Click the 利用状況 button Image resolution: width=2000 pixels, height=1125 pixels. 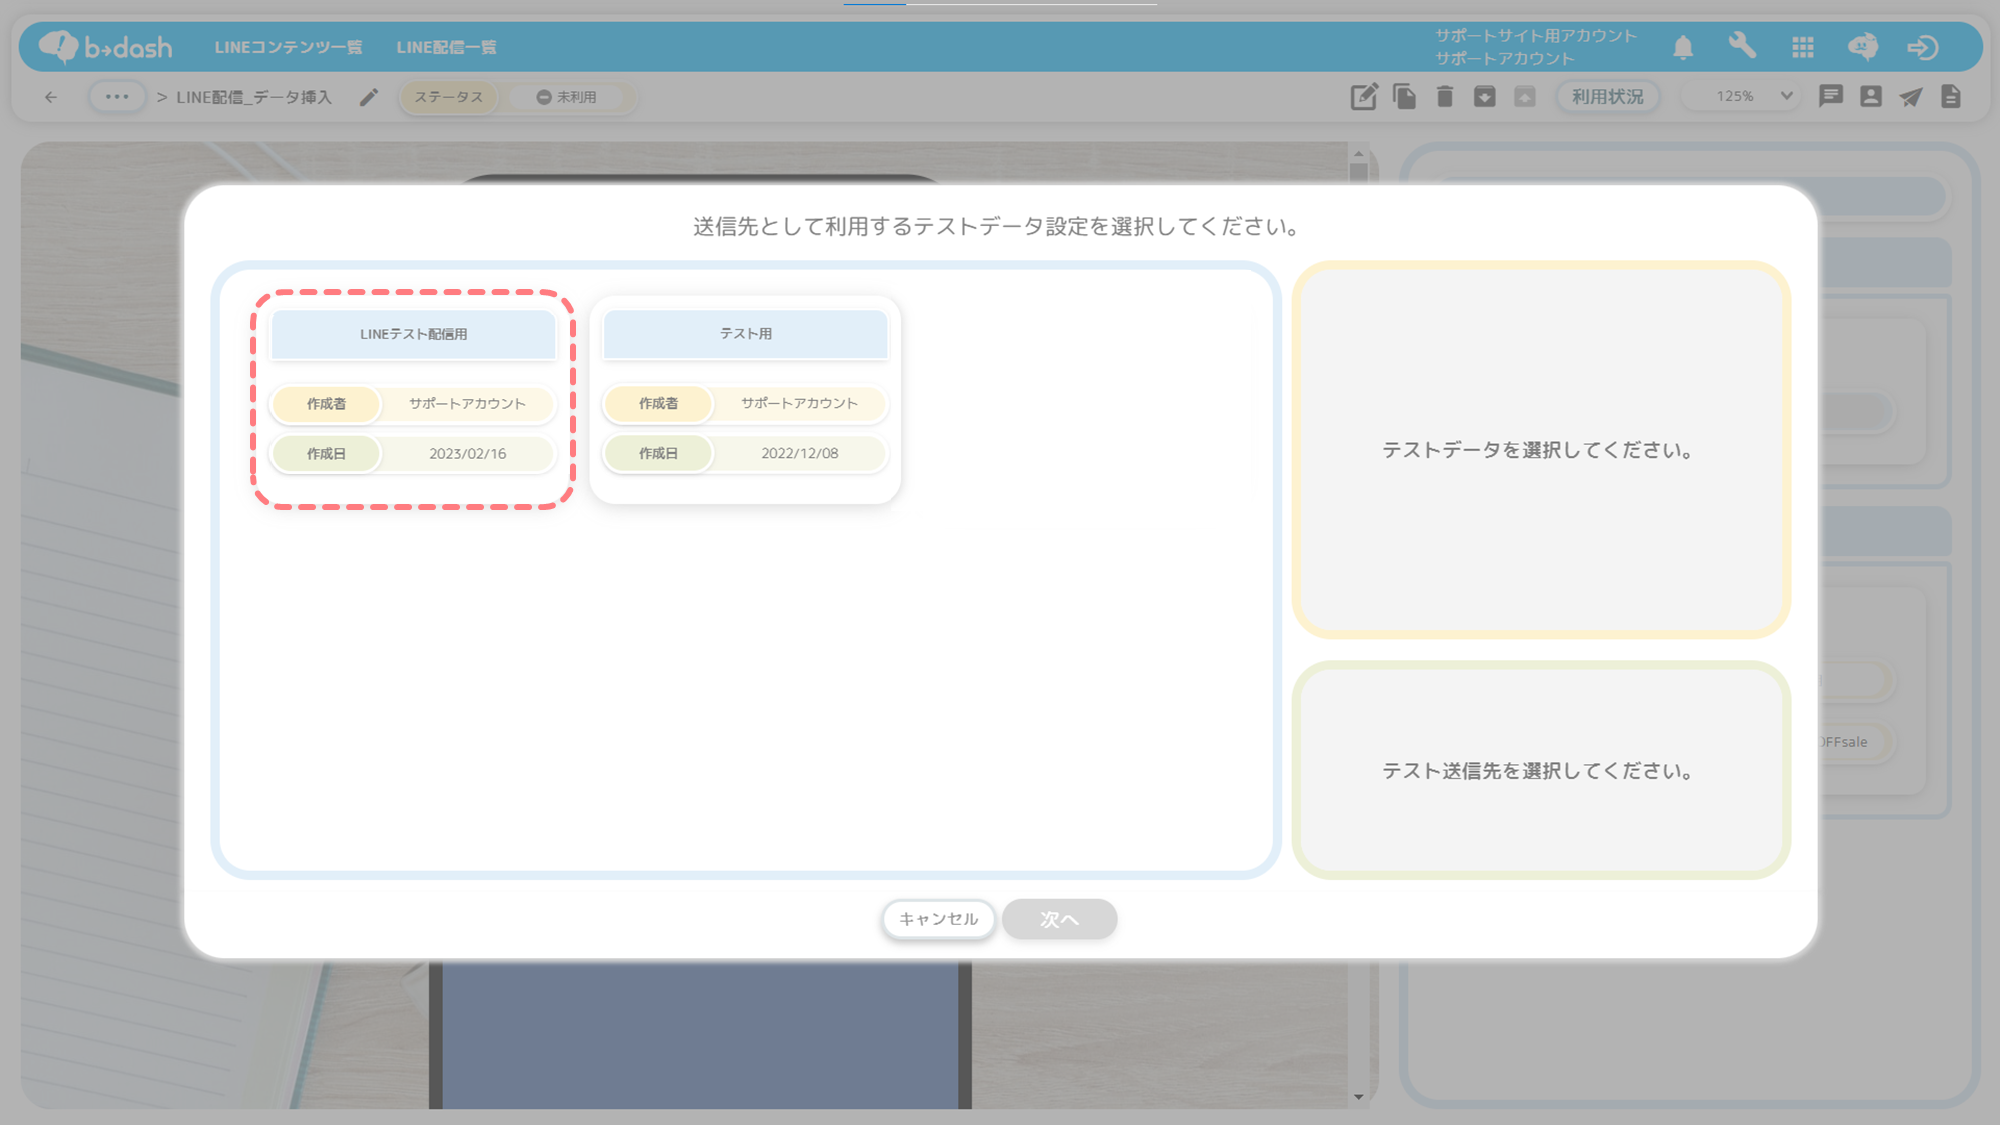tap(1607, 97)
